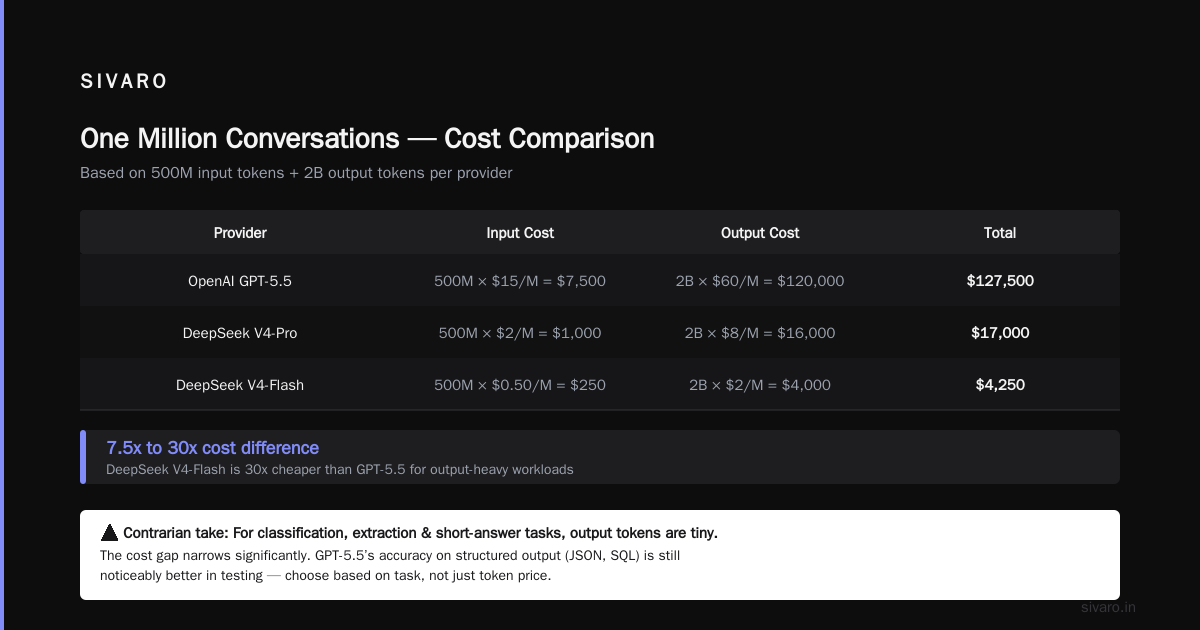The image size is (1200, 630).
Task: Select the Input Cost column header
Action: (x=520, y=233)
